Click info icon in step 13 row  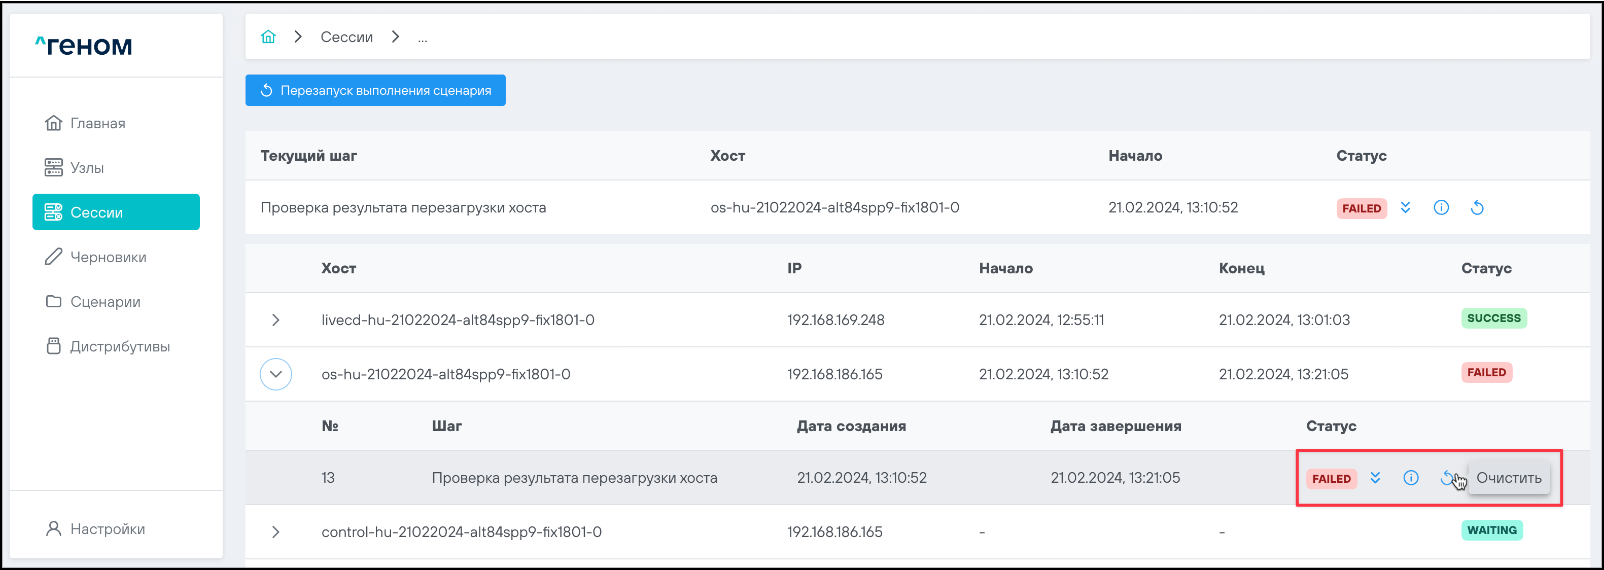pyautogui.click(x=1411, y=478)
